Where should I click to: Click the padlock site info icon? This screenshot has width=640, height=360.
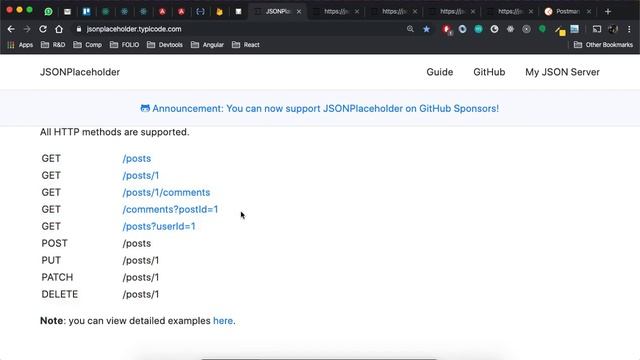(79, 29)
